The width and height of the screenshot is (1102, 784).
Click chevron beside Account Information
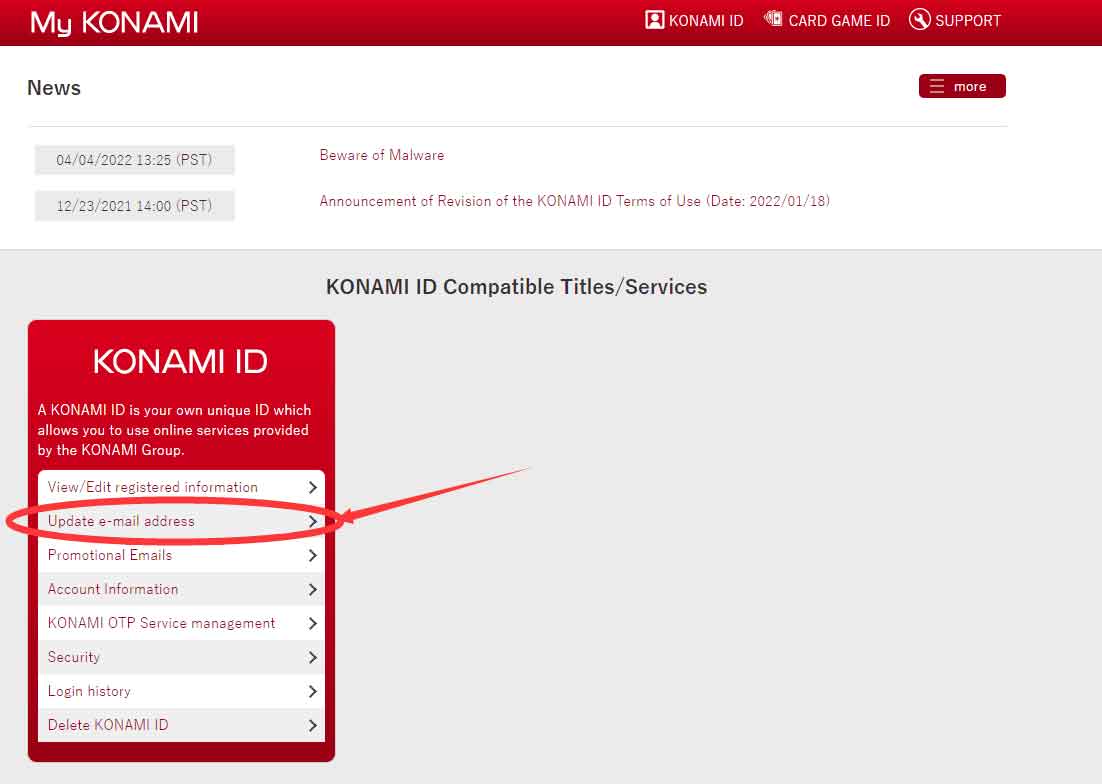pyautogui.click(x=313, y=589)
